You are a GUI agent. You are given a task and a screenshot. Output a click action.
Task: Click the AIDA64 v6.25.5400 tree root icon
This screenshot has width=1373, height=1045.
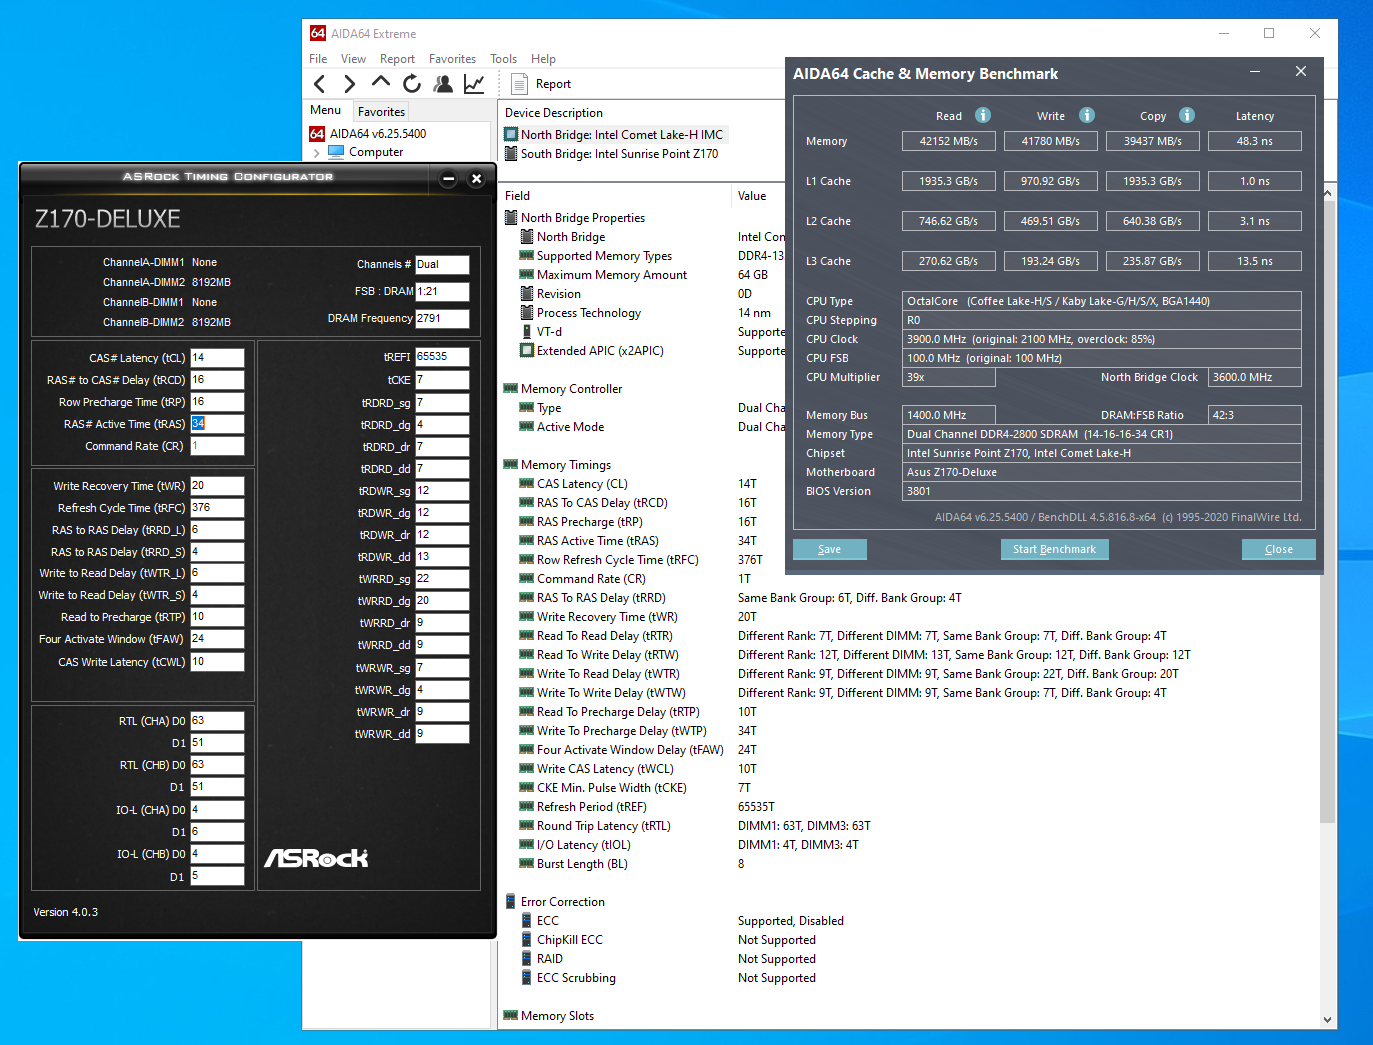317,134
